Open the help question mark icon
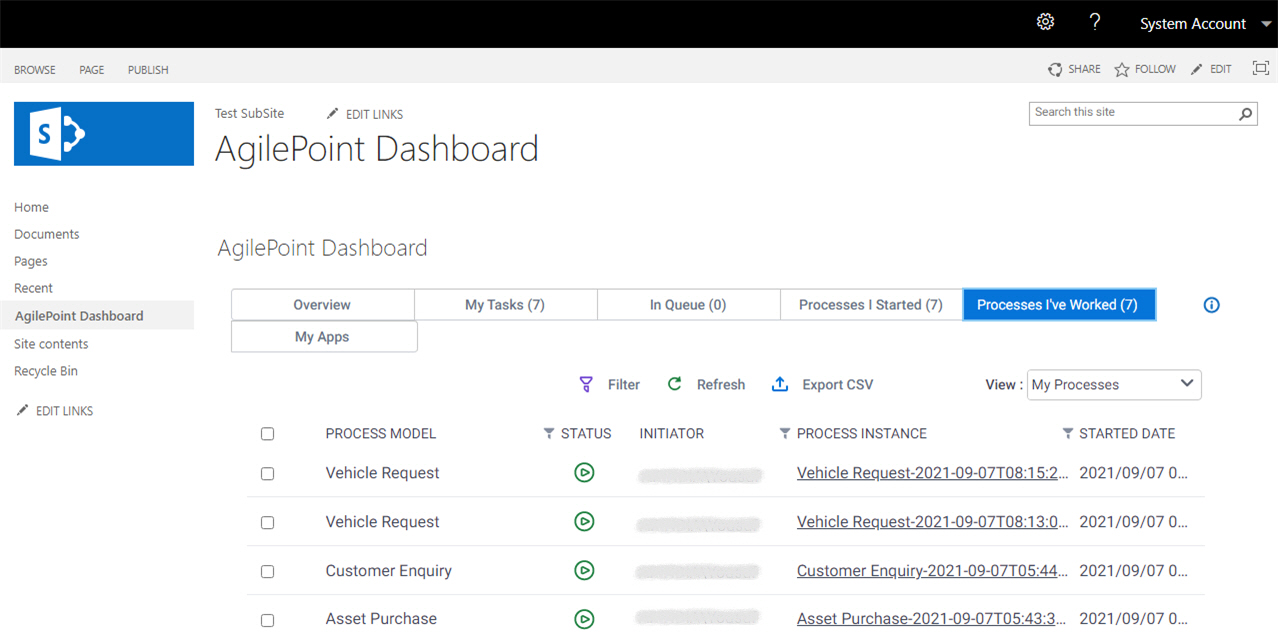This screenshot has width=1278, height=641. point(1095,22)
